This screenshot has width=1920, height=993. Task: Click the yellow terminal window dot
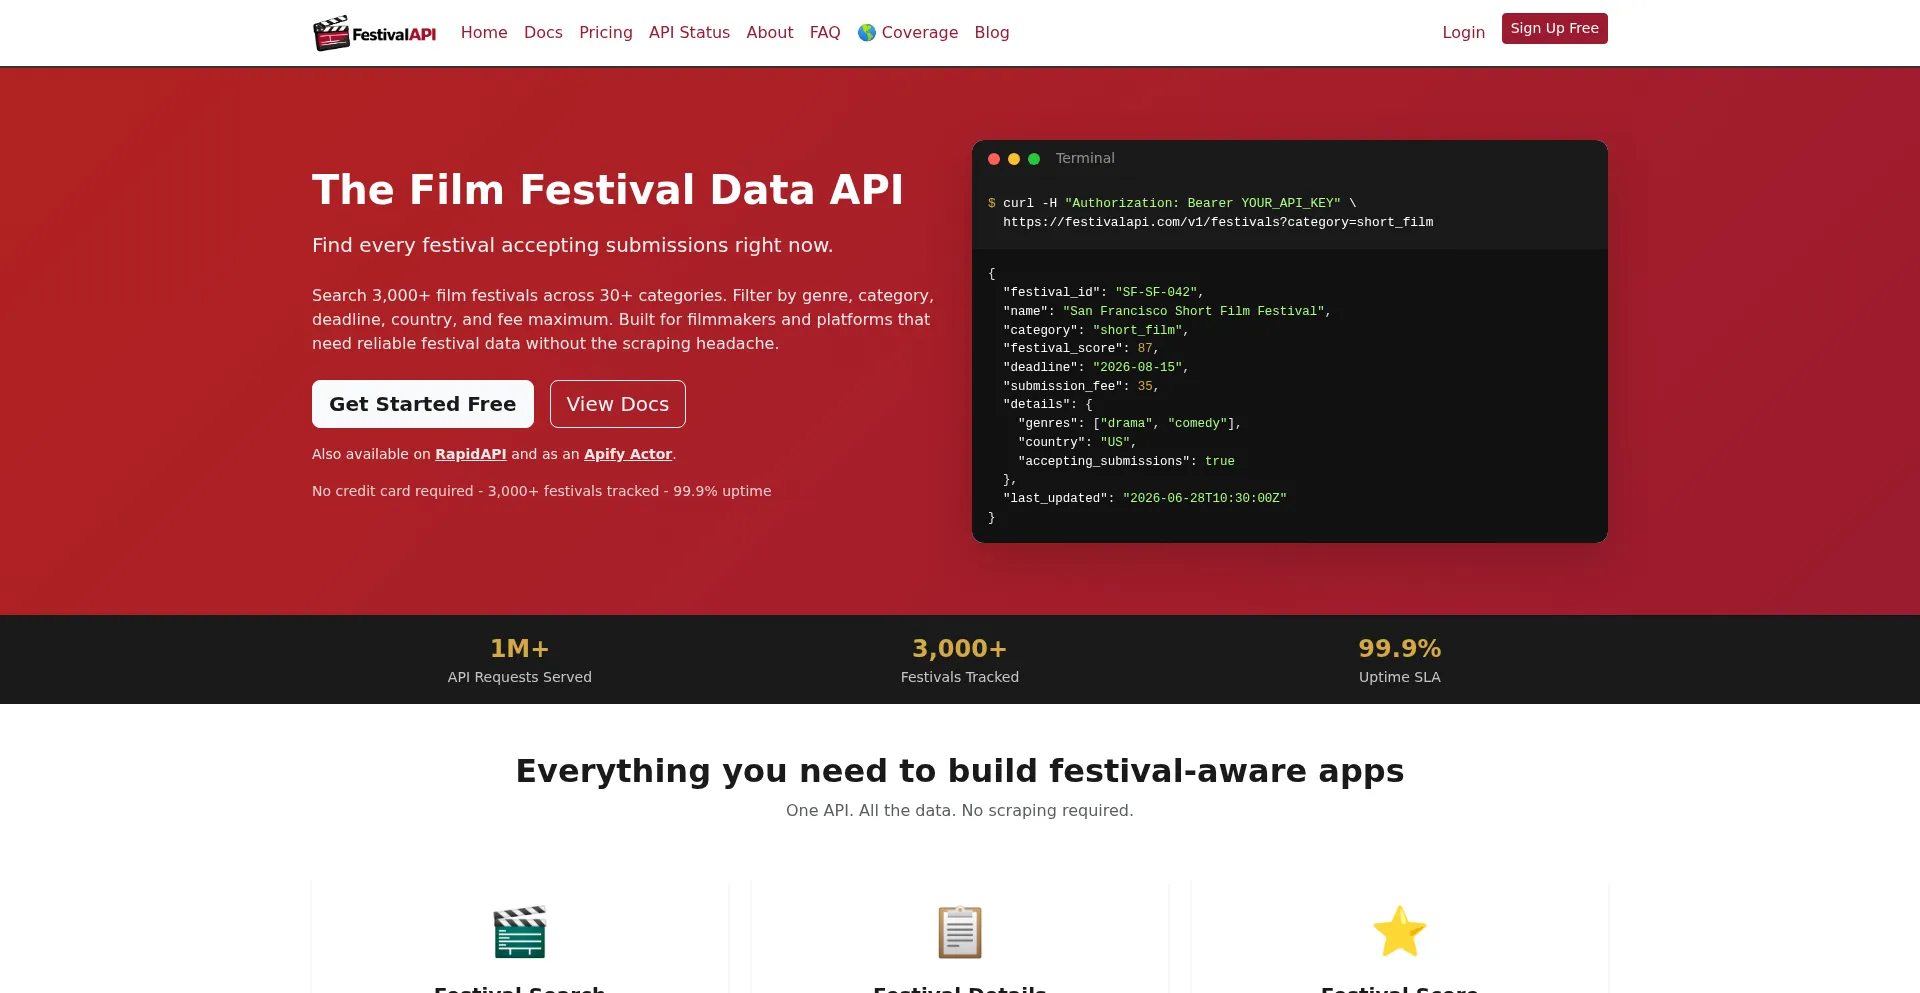tap(1014, 159)
